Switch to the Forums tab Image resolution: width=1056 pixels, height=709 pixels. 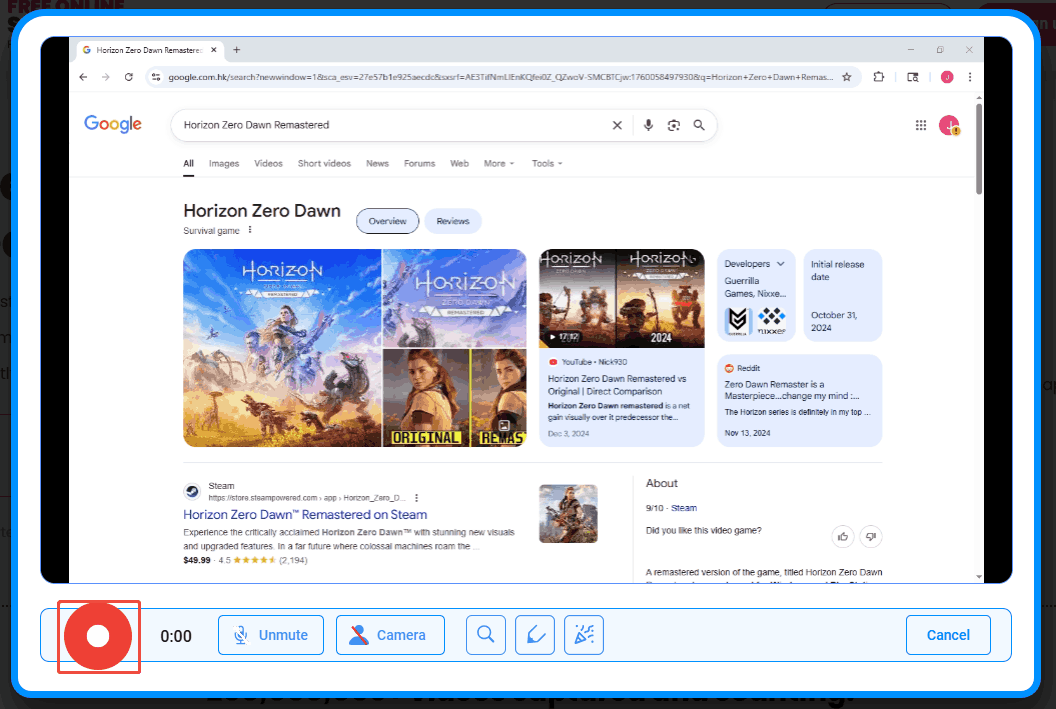pos(420,164)
